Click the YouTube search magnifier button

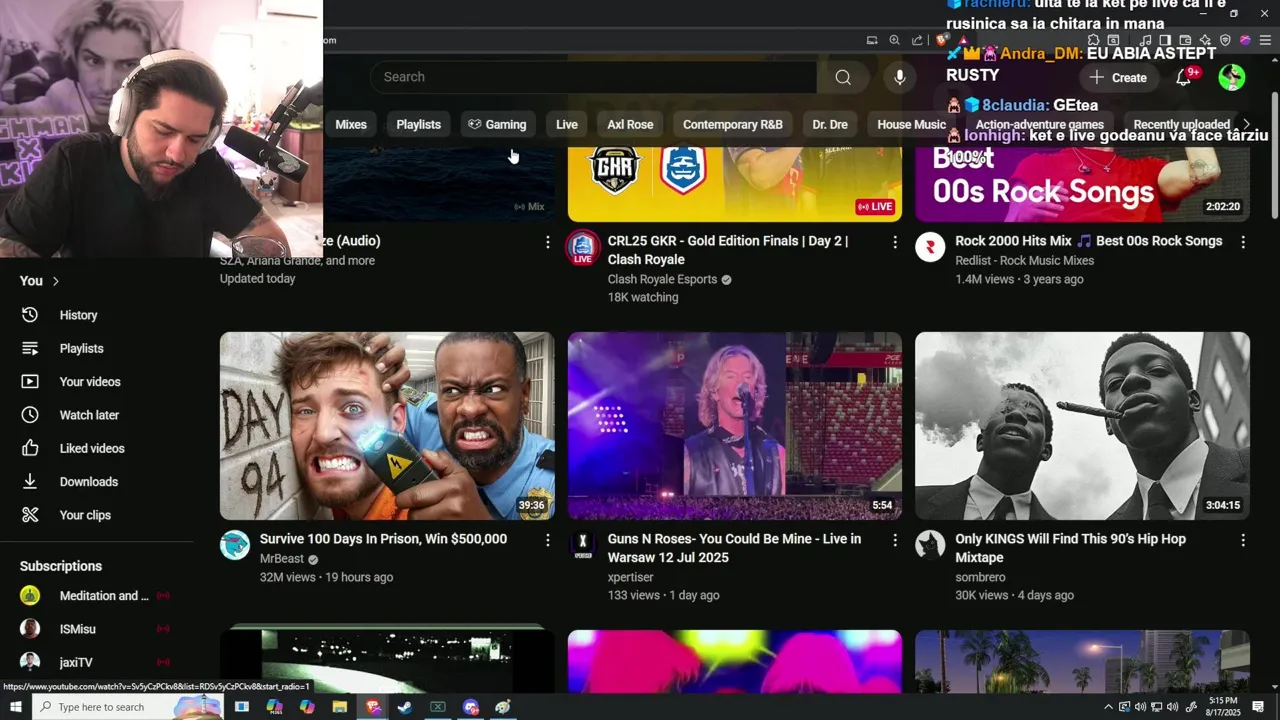coord(843,77)
